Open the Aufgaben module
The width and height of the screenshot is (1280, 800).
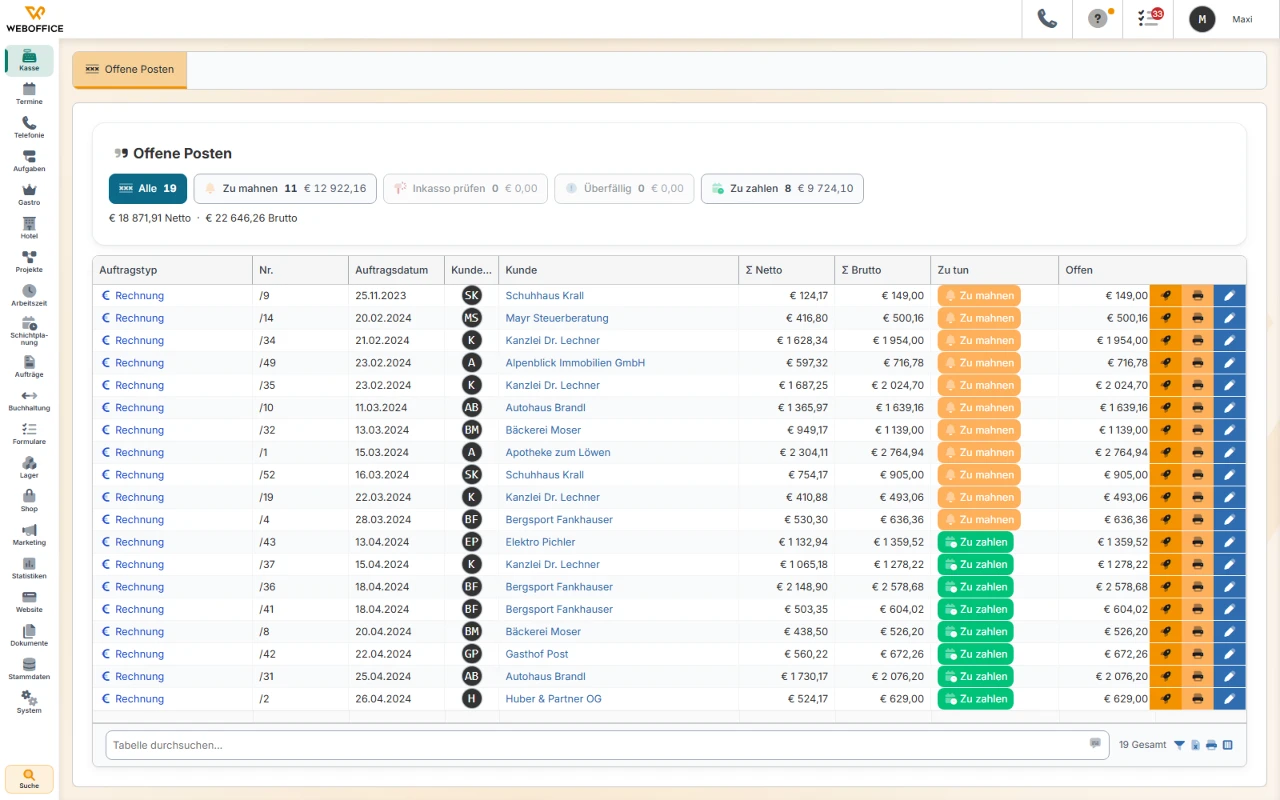pos(29,162)
